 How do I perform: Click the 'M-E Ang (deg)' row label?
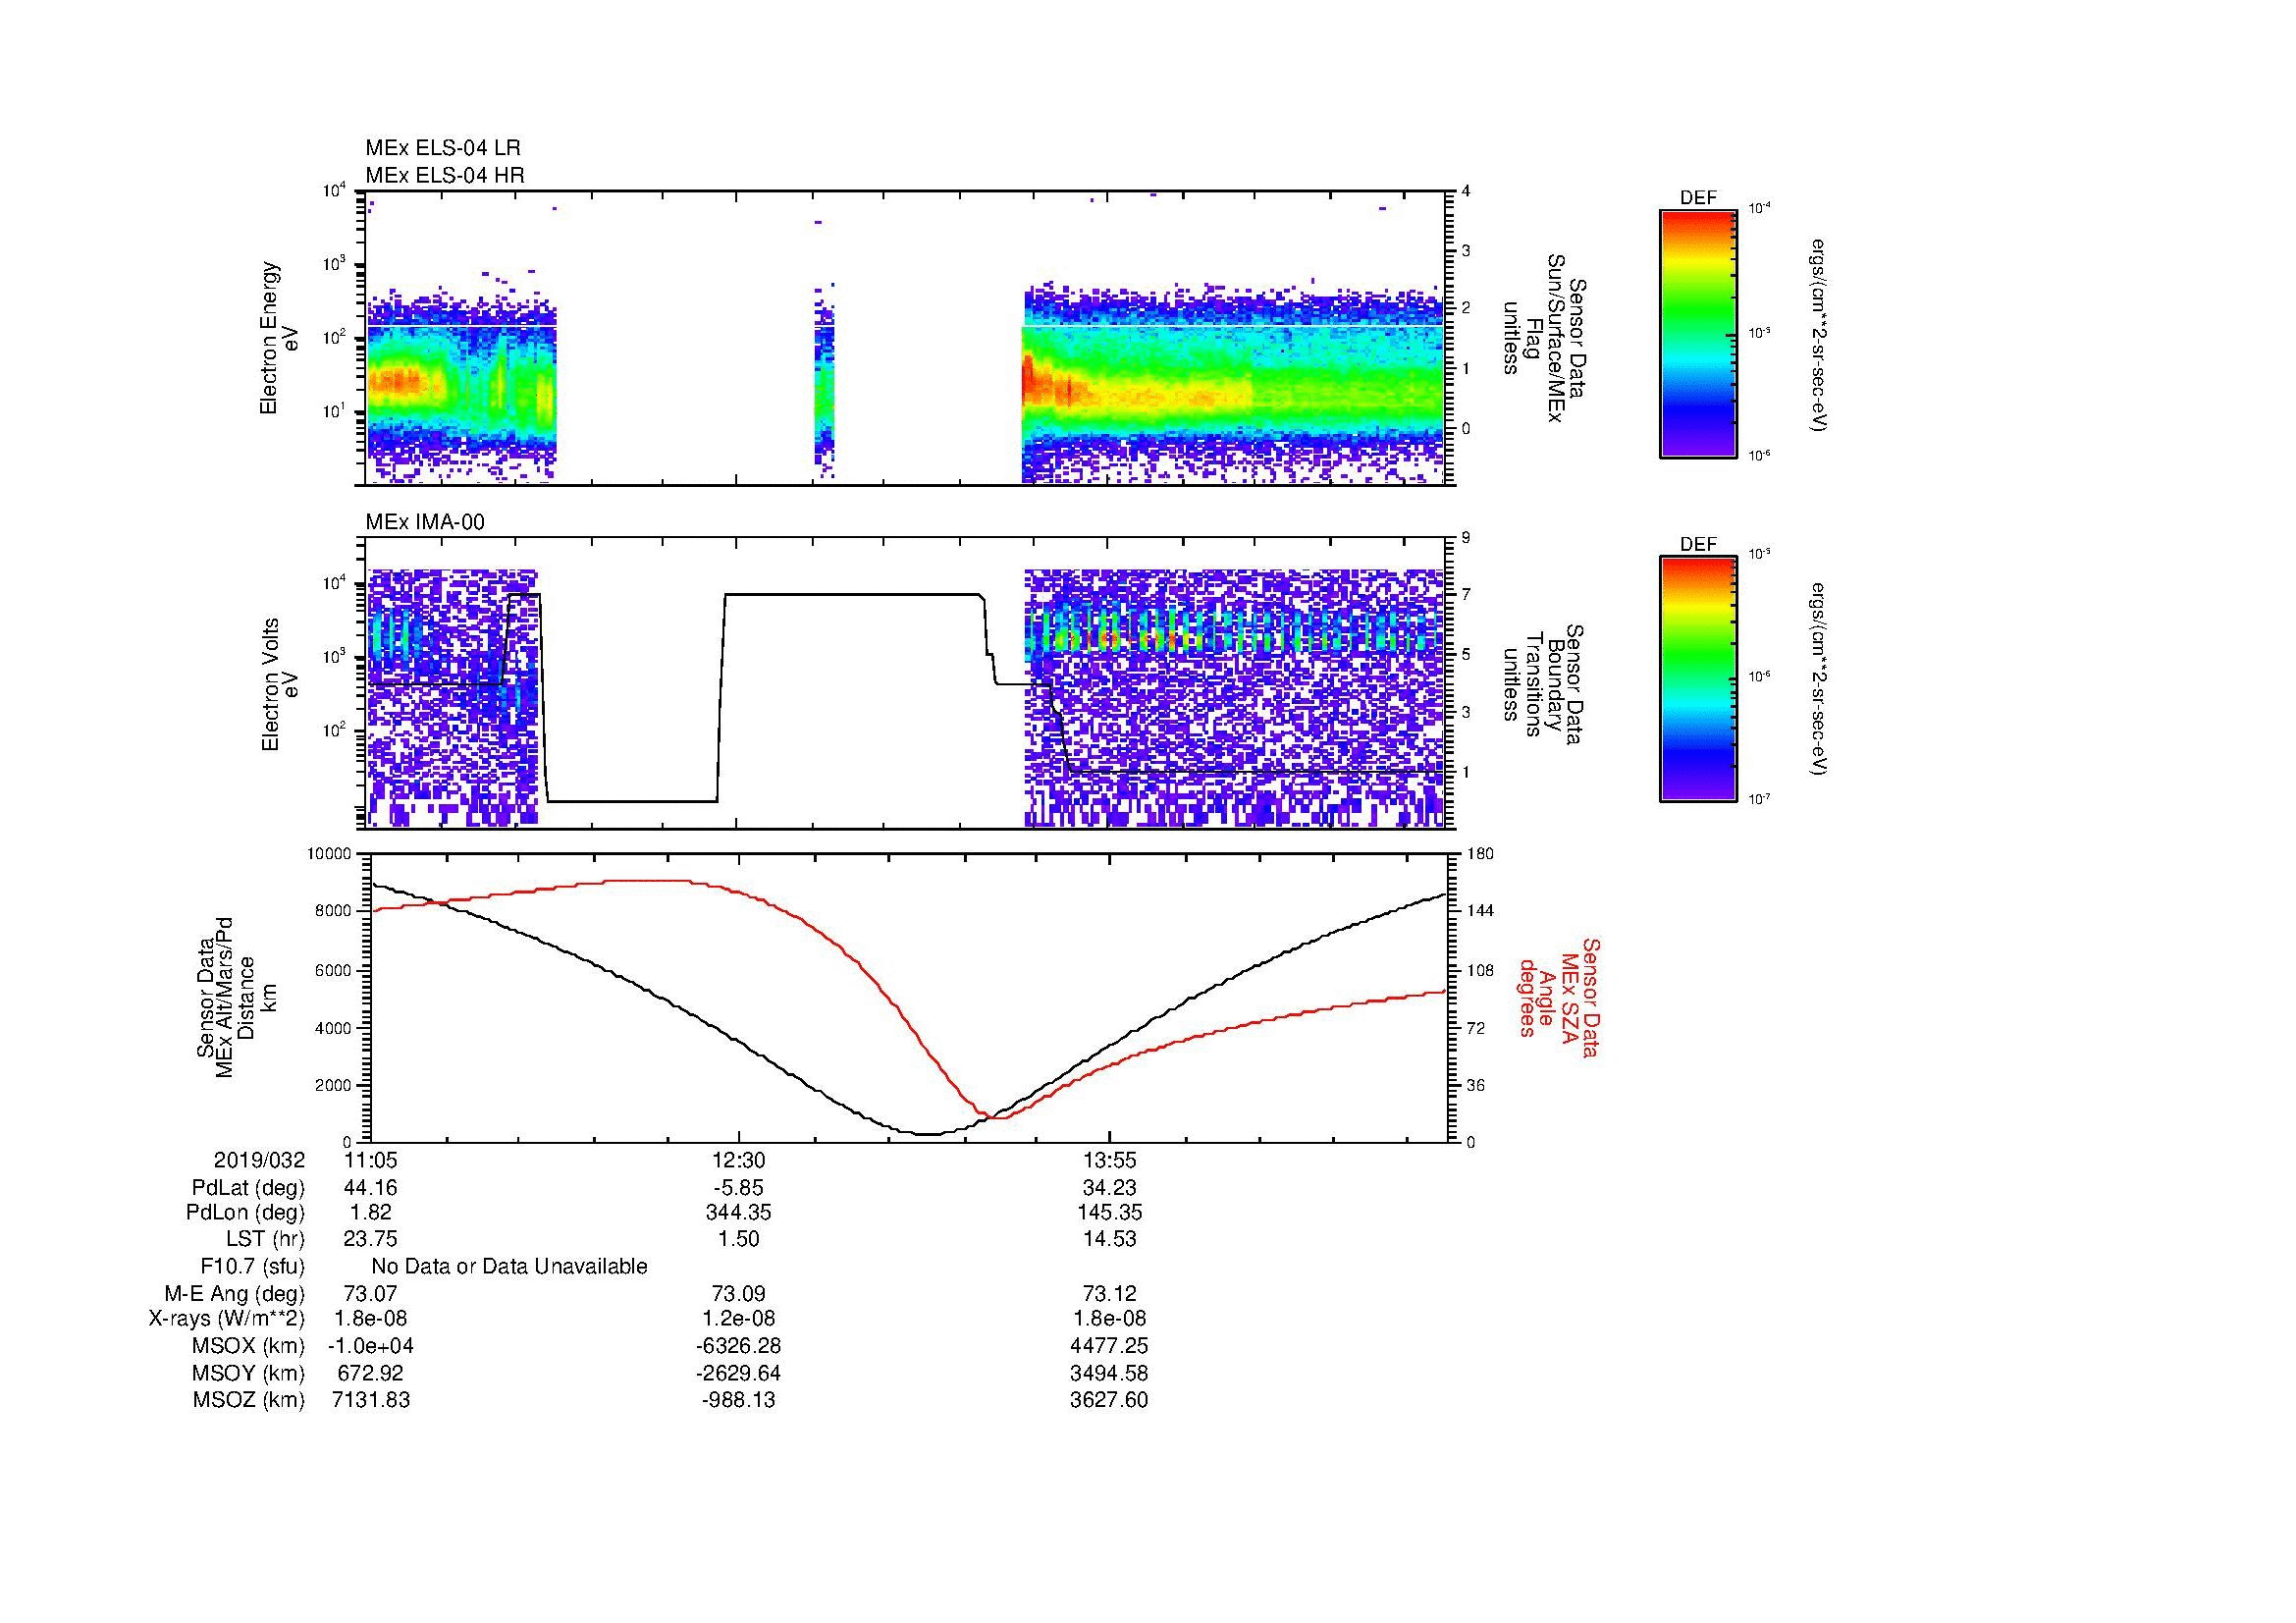(x=235, y=1293)
